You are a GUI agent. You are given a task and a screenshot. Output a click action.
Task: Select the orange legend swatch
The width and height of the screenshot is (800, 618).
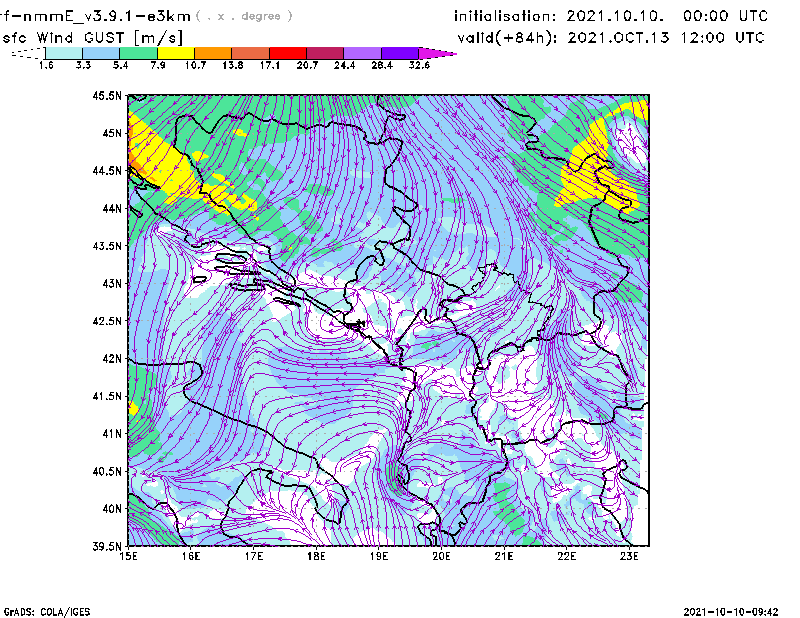213,53
